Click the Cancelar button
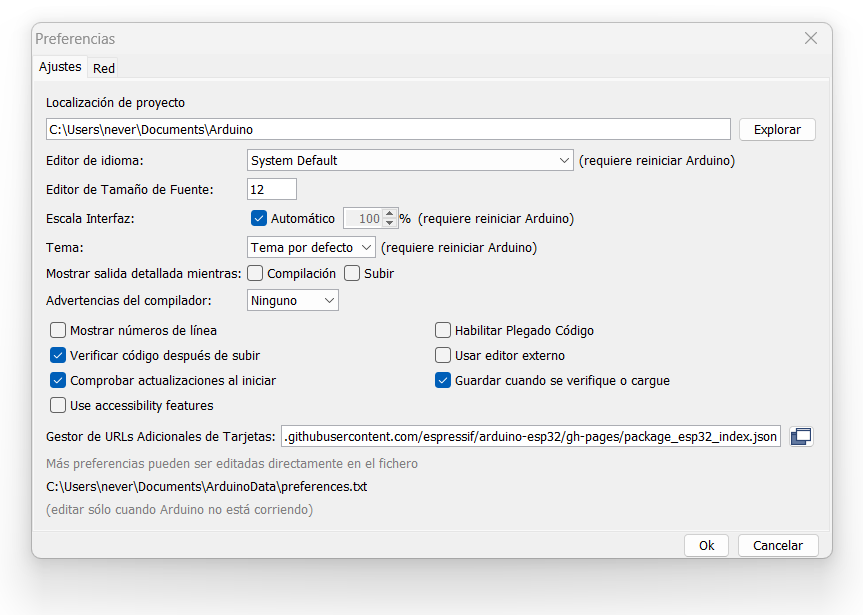 pyautogui.click(x=778, y=546)
